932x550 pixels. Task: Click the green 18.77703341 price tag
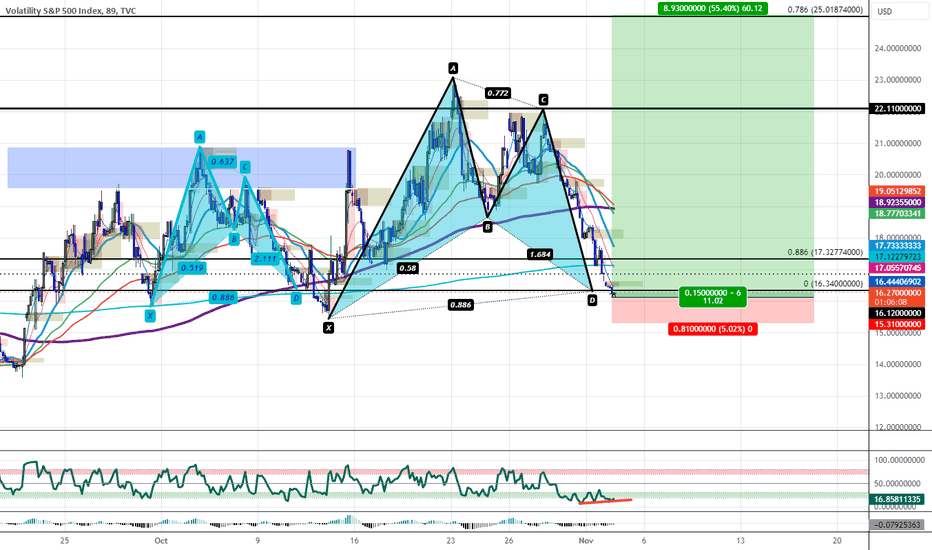click(x=898, y=213)
